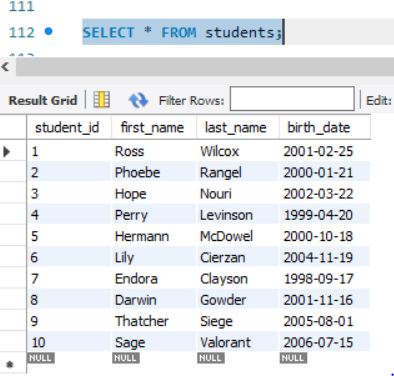Select the cell Nouri
Viewport: 394px width, 376px height.
[x=238, y=194]
